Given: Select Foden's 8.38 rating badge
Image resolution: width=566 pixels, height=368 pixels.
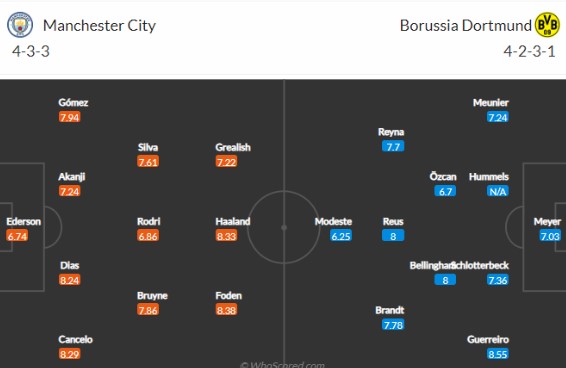Looking at the screenshot, I should (226, 310).
